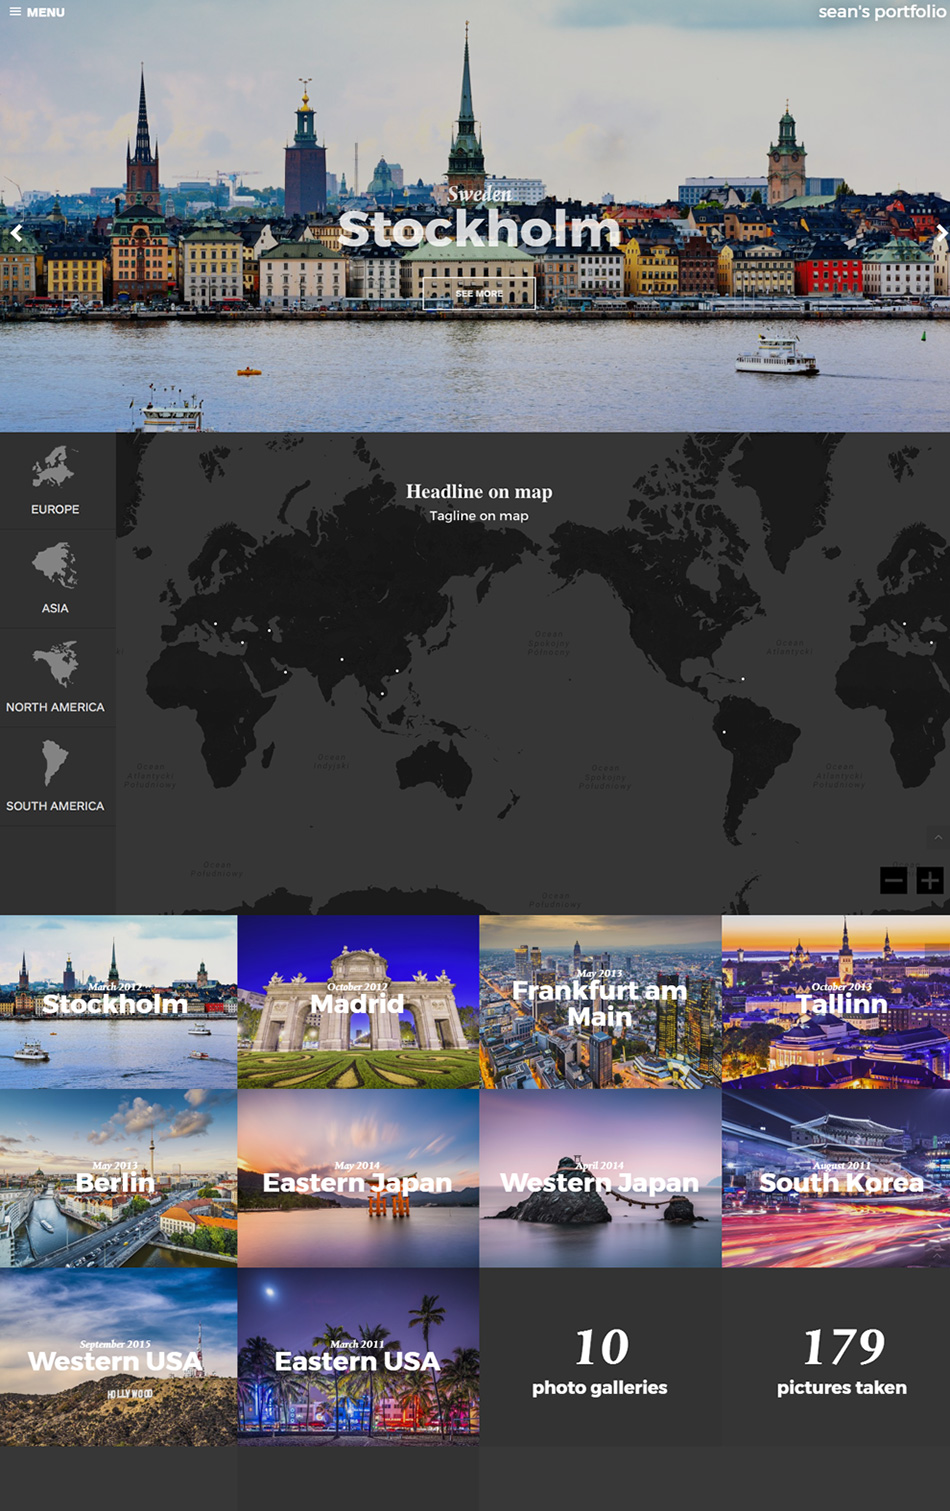Open sean's portfolio site title link
The image size is (950, 1511).
[x=881, y=12]
